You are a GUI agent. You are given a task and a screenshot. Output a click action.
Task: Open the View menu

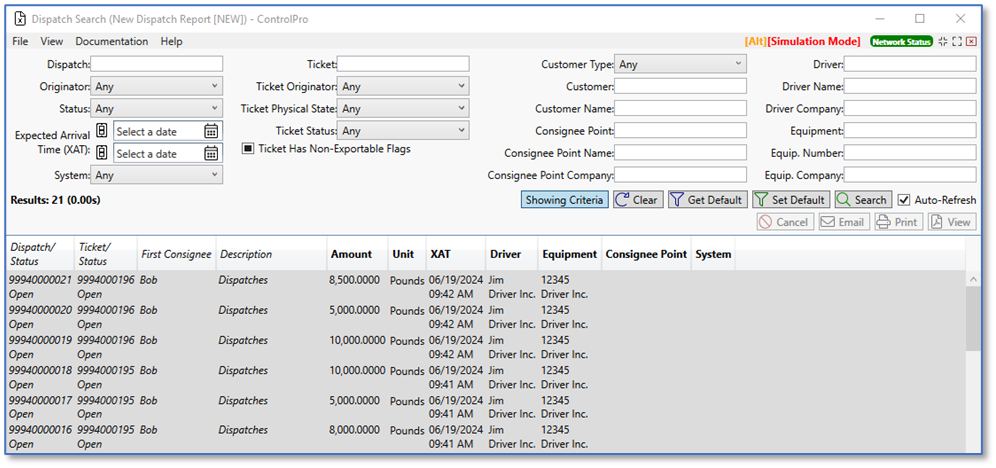tap(51, 42)
